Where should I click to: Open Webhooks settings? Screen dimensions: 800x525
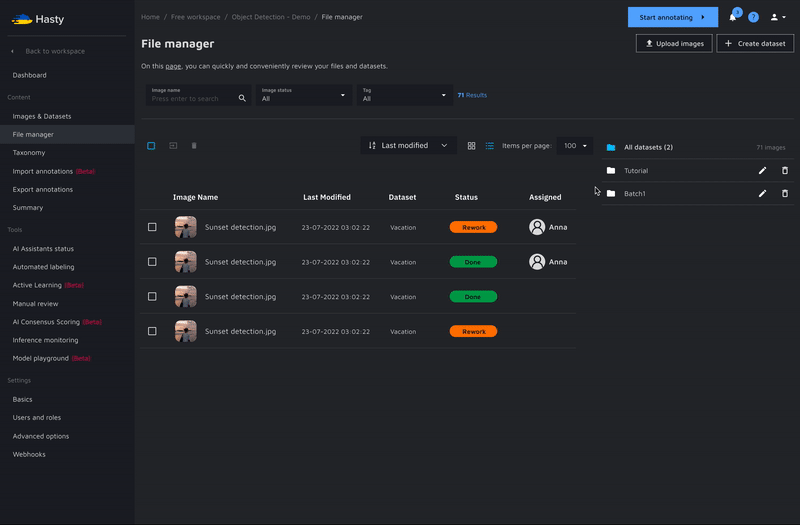click(x=29, y=454)
